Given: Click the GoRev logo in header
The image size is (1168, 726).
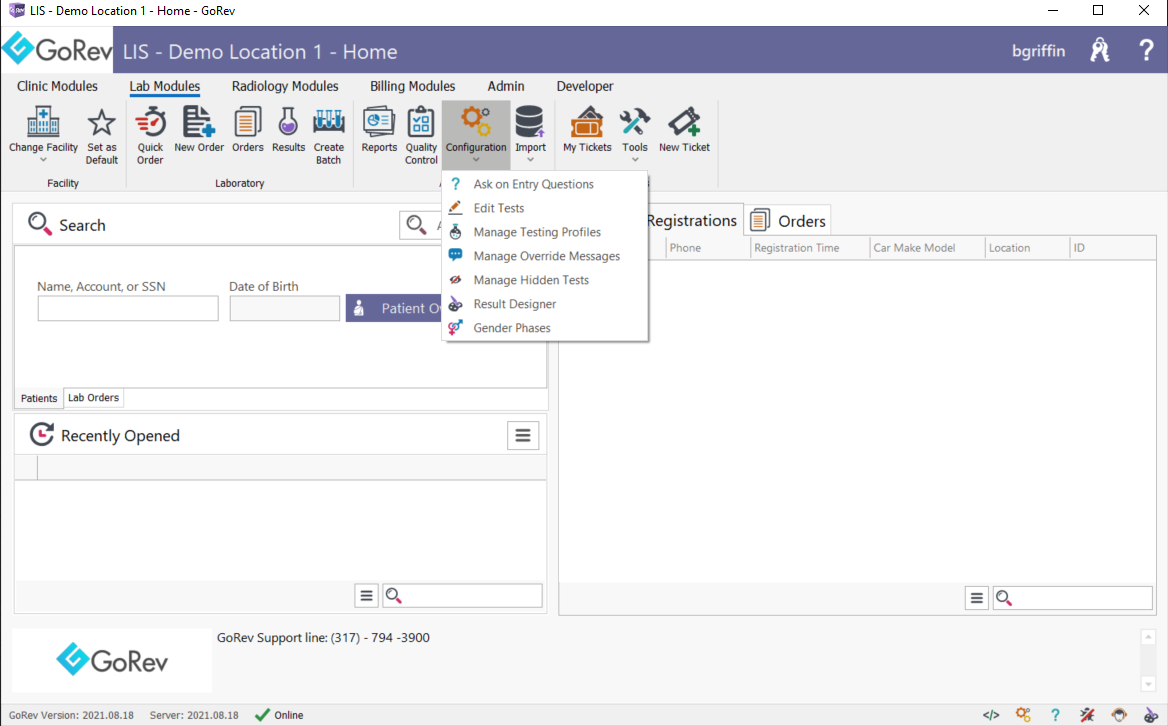Looking at the screenshot, I should pos(57,50).
